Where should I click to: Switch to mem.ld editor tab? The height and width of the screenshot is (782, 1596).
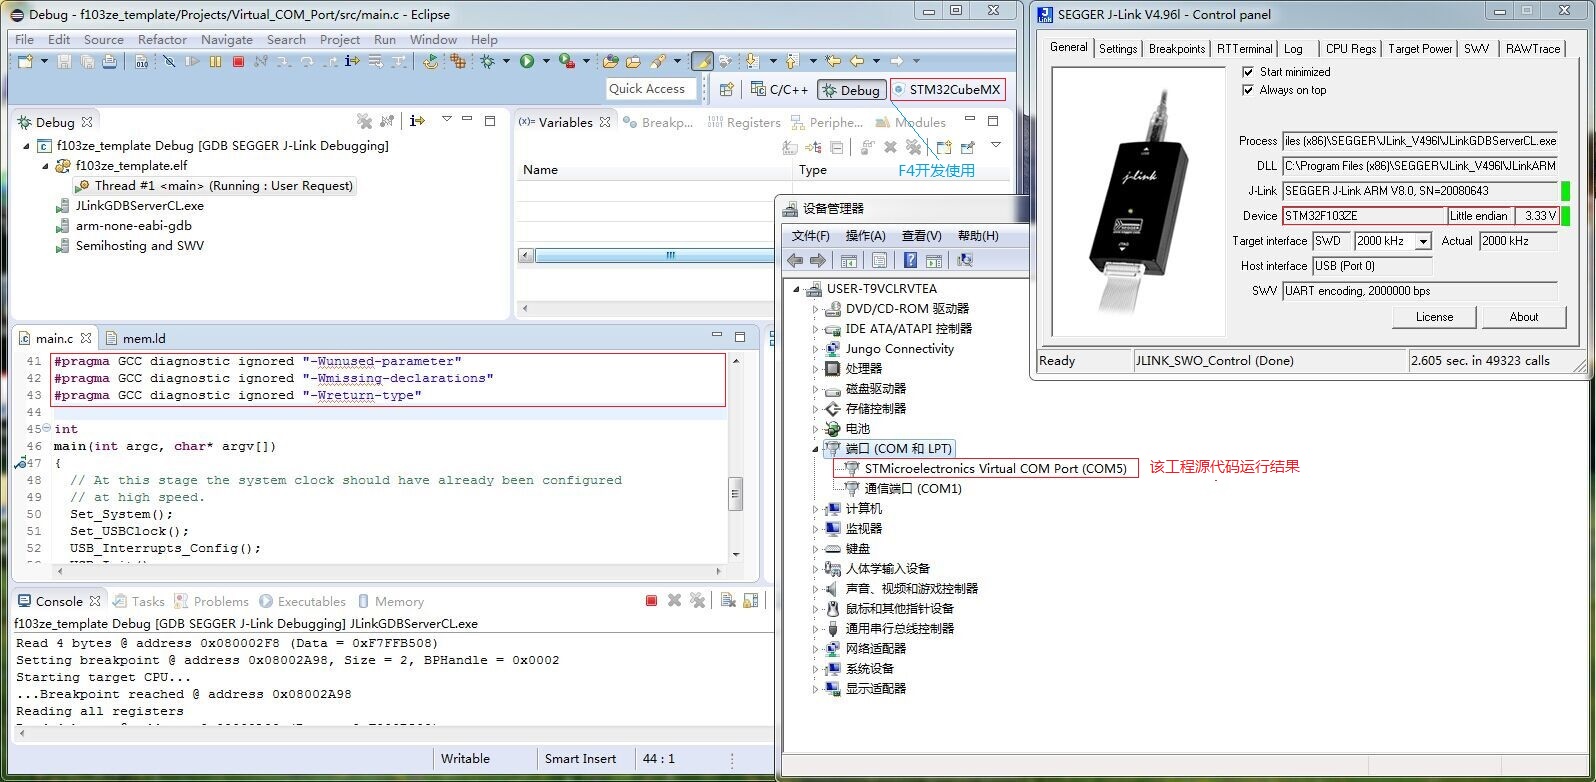135,338
